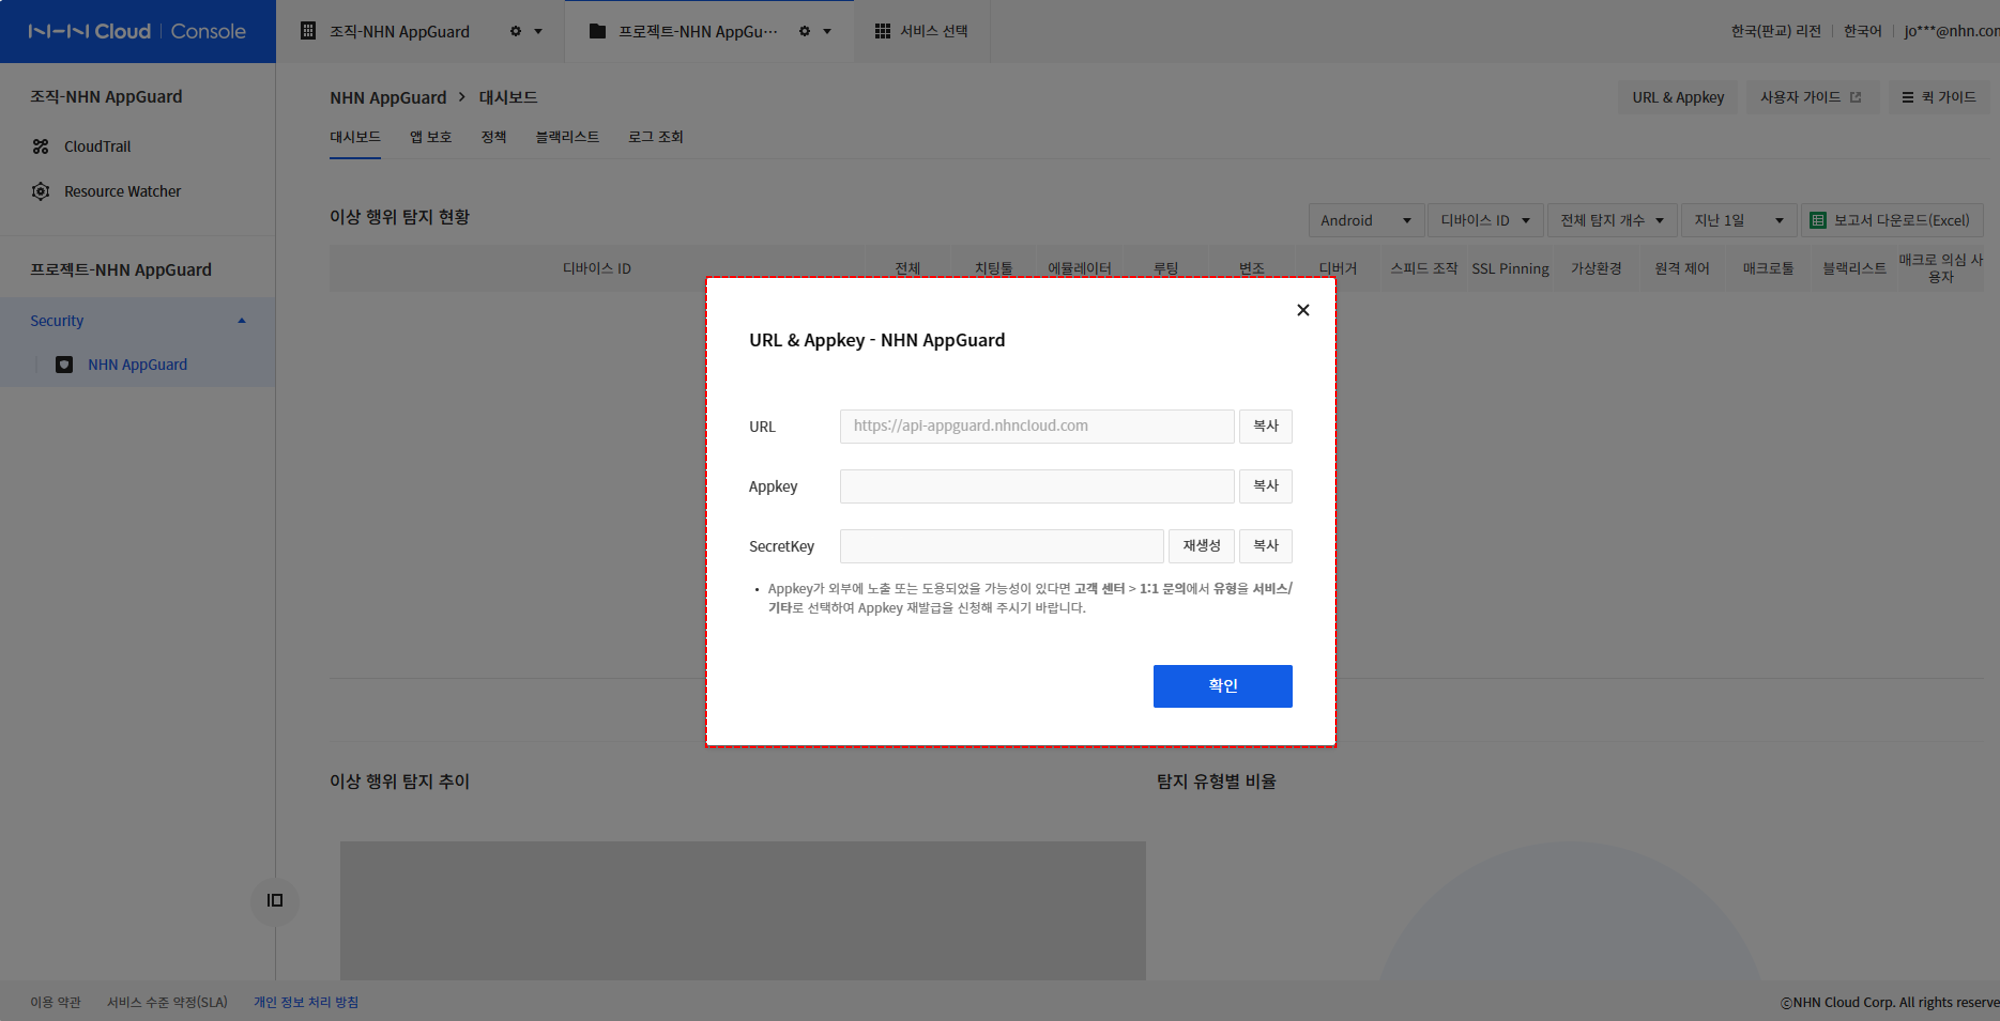
Task: Switch to 정책 tab
Action: click(493, 137)
